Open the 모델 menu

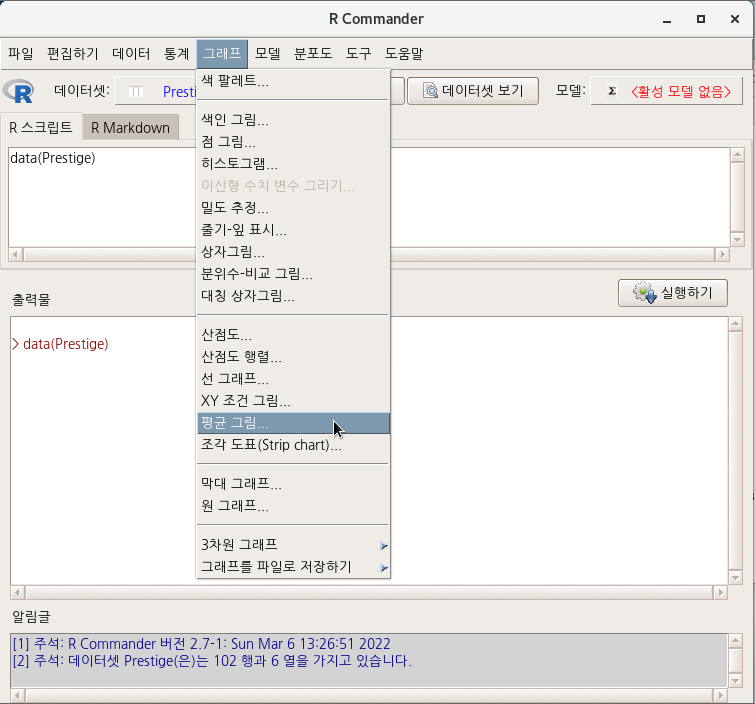pyautogui.click(x=267, y=53)
